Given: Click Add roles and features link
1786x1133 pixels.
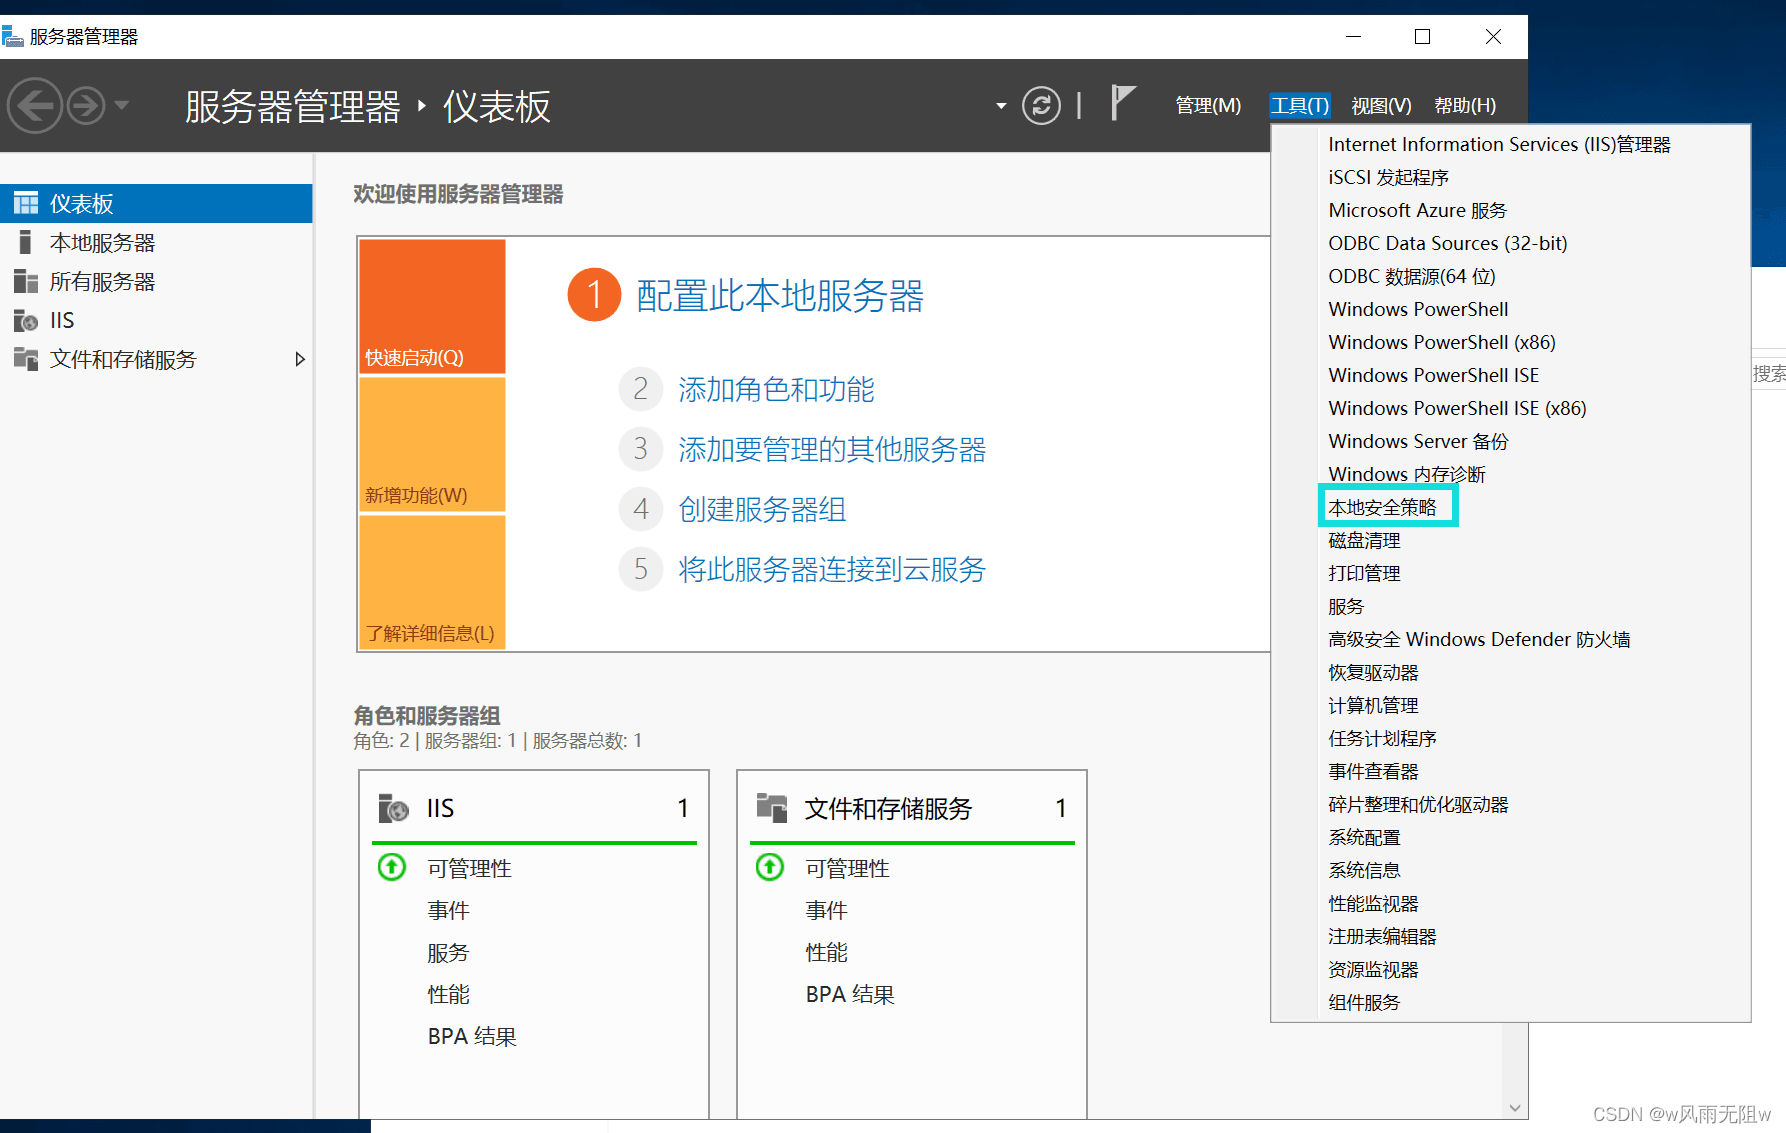Looking at the screenshot, I should click(776, 390).
